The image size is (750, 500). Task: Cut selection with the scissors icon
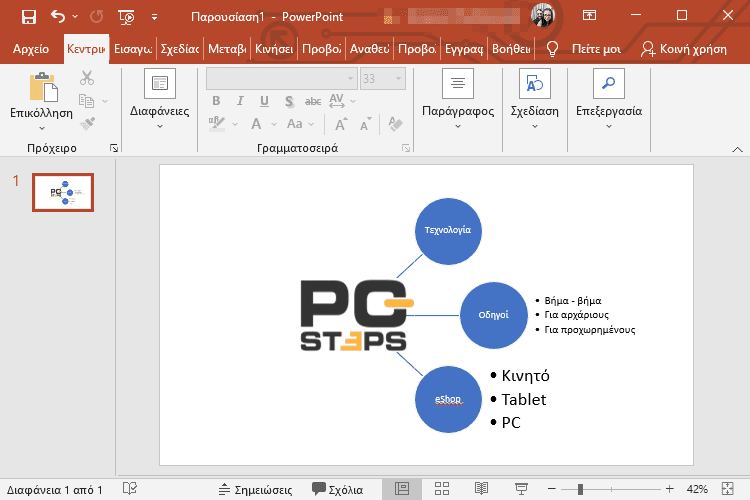(x=87, y=78)
